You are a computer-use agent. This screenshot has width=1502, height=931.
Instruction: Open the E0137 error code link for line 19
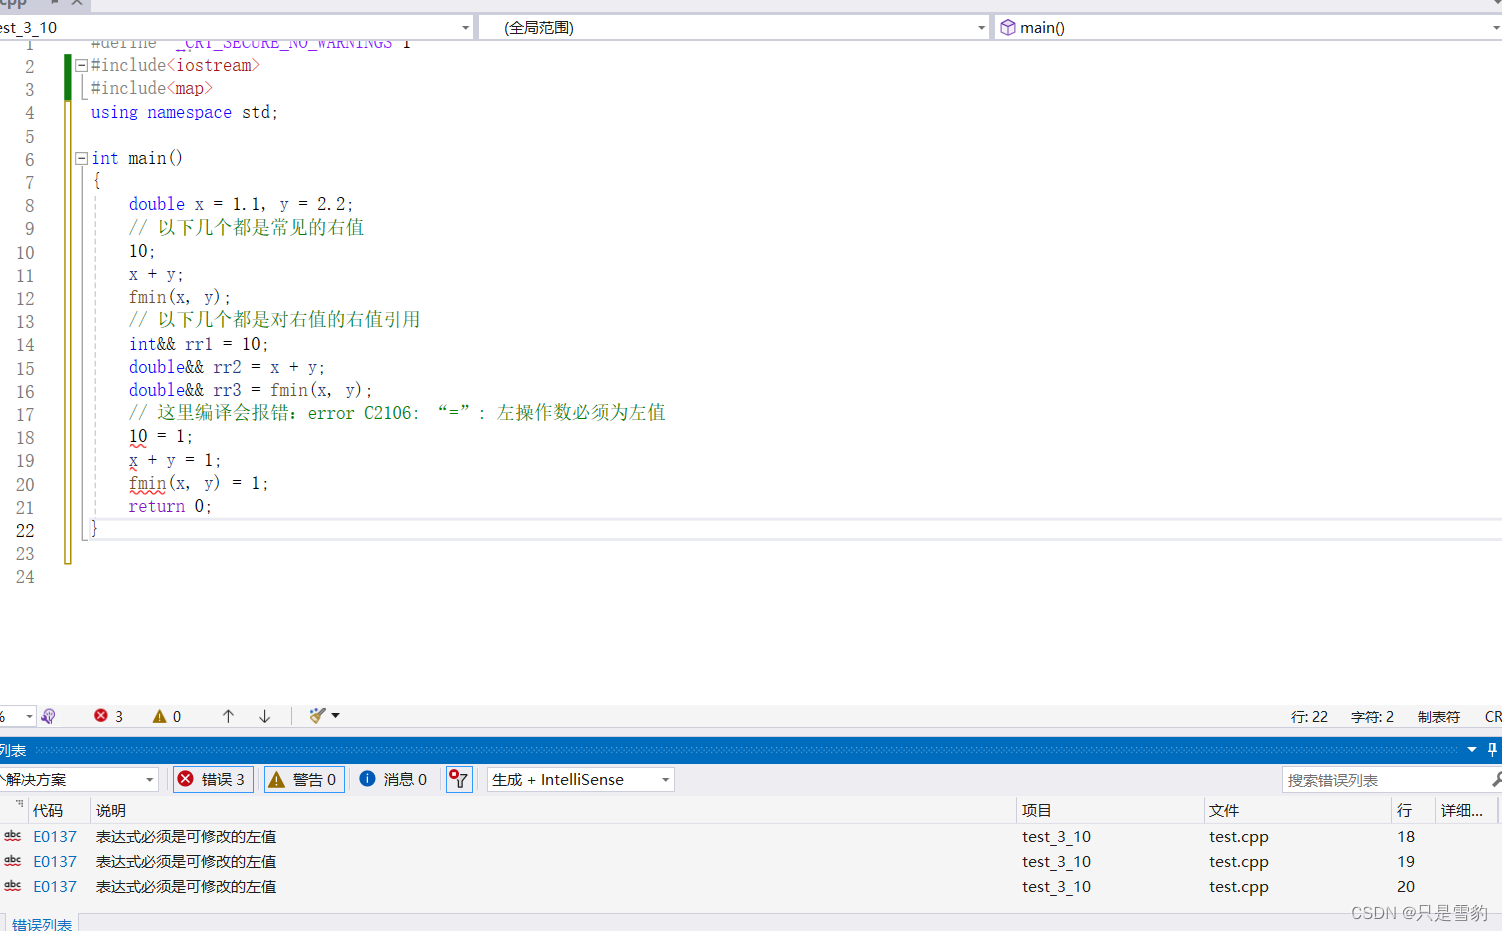coord(55,862)
